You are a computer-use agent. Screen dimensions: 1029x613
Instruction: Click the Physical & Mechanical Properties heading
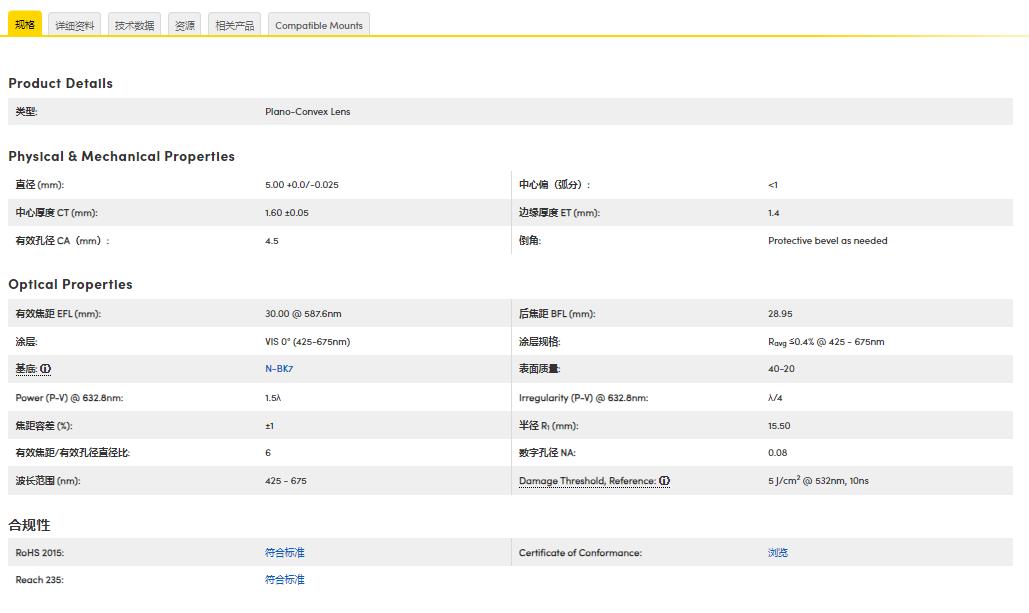[x=121, y=156]
